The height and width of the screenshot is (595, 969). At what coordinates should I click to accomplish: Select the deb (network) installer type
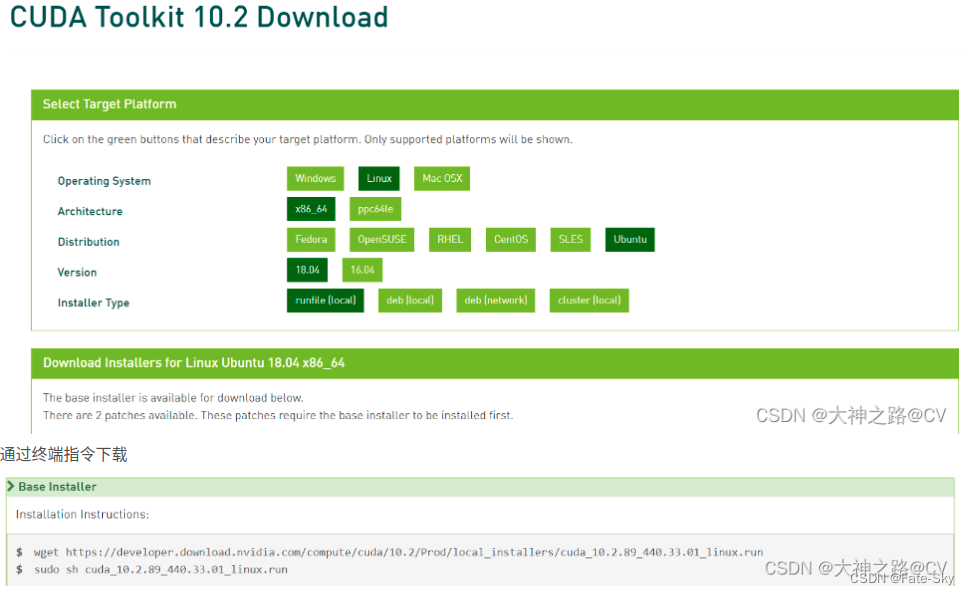[496, 300]
